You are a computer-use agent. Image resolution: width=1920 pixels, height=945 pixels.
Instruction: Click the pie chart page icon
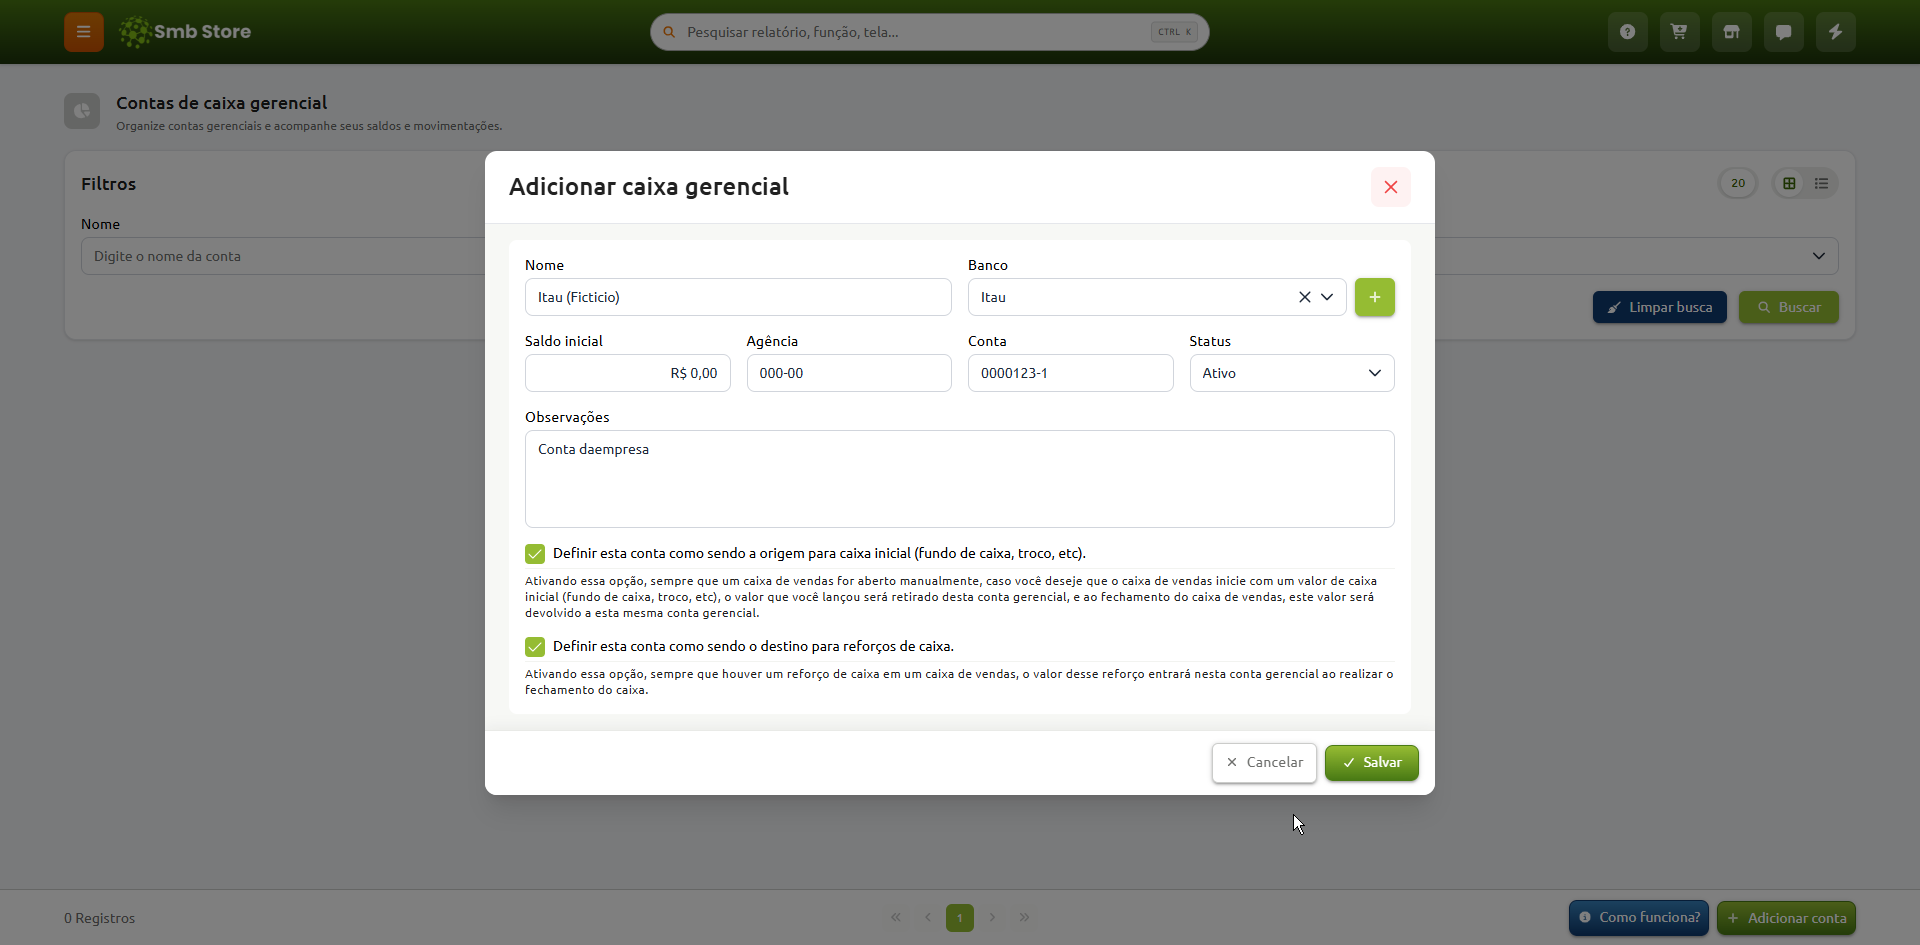(82, 111)
